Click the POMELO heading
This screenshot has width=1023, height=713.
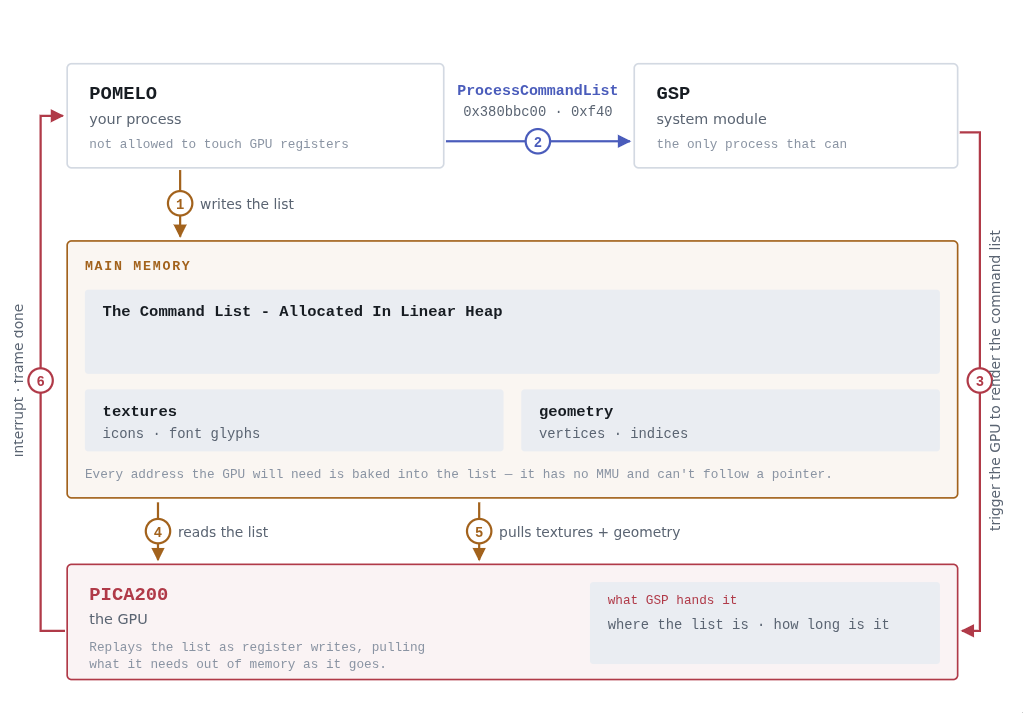tap(123, 93)
